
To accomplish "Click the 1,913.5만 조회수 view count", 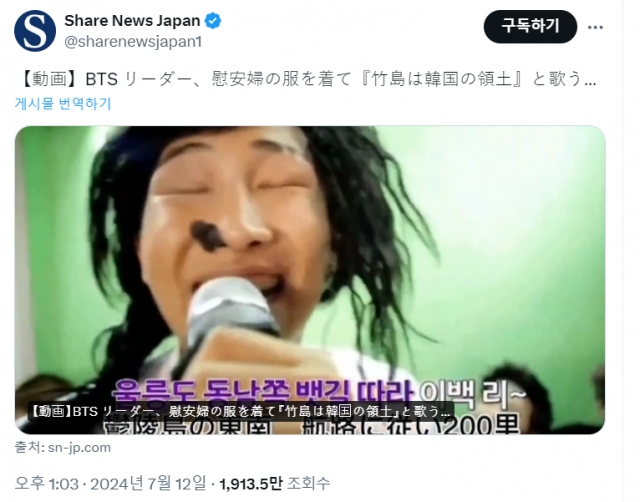I will 275,484.
